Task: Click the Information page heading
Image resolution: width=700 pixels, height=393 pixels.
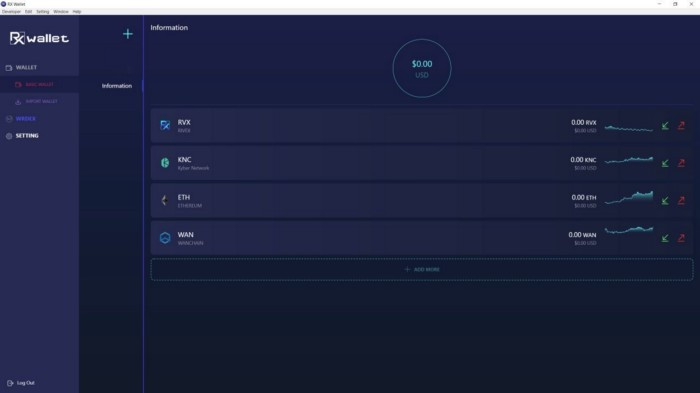Action: click(169, 28)
